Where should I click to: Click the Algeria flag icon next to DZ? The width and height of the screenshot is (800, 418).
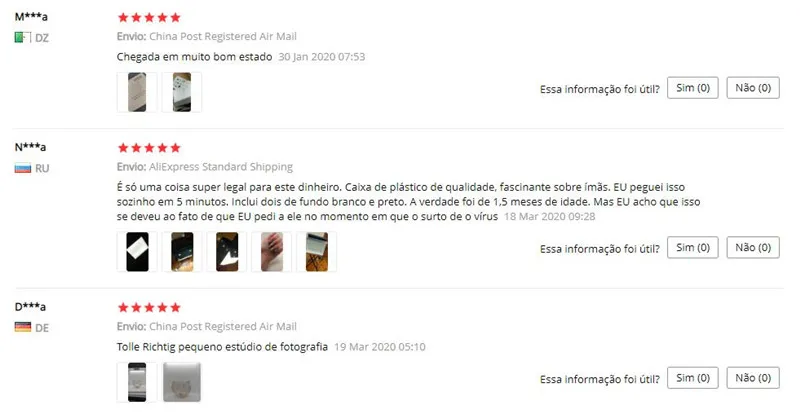click(22, 37)
